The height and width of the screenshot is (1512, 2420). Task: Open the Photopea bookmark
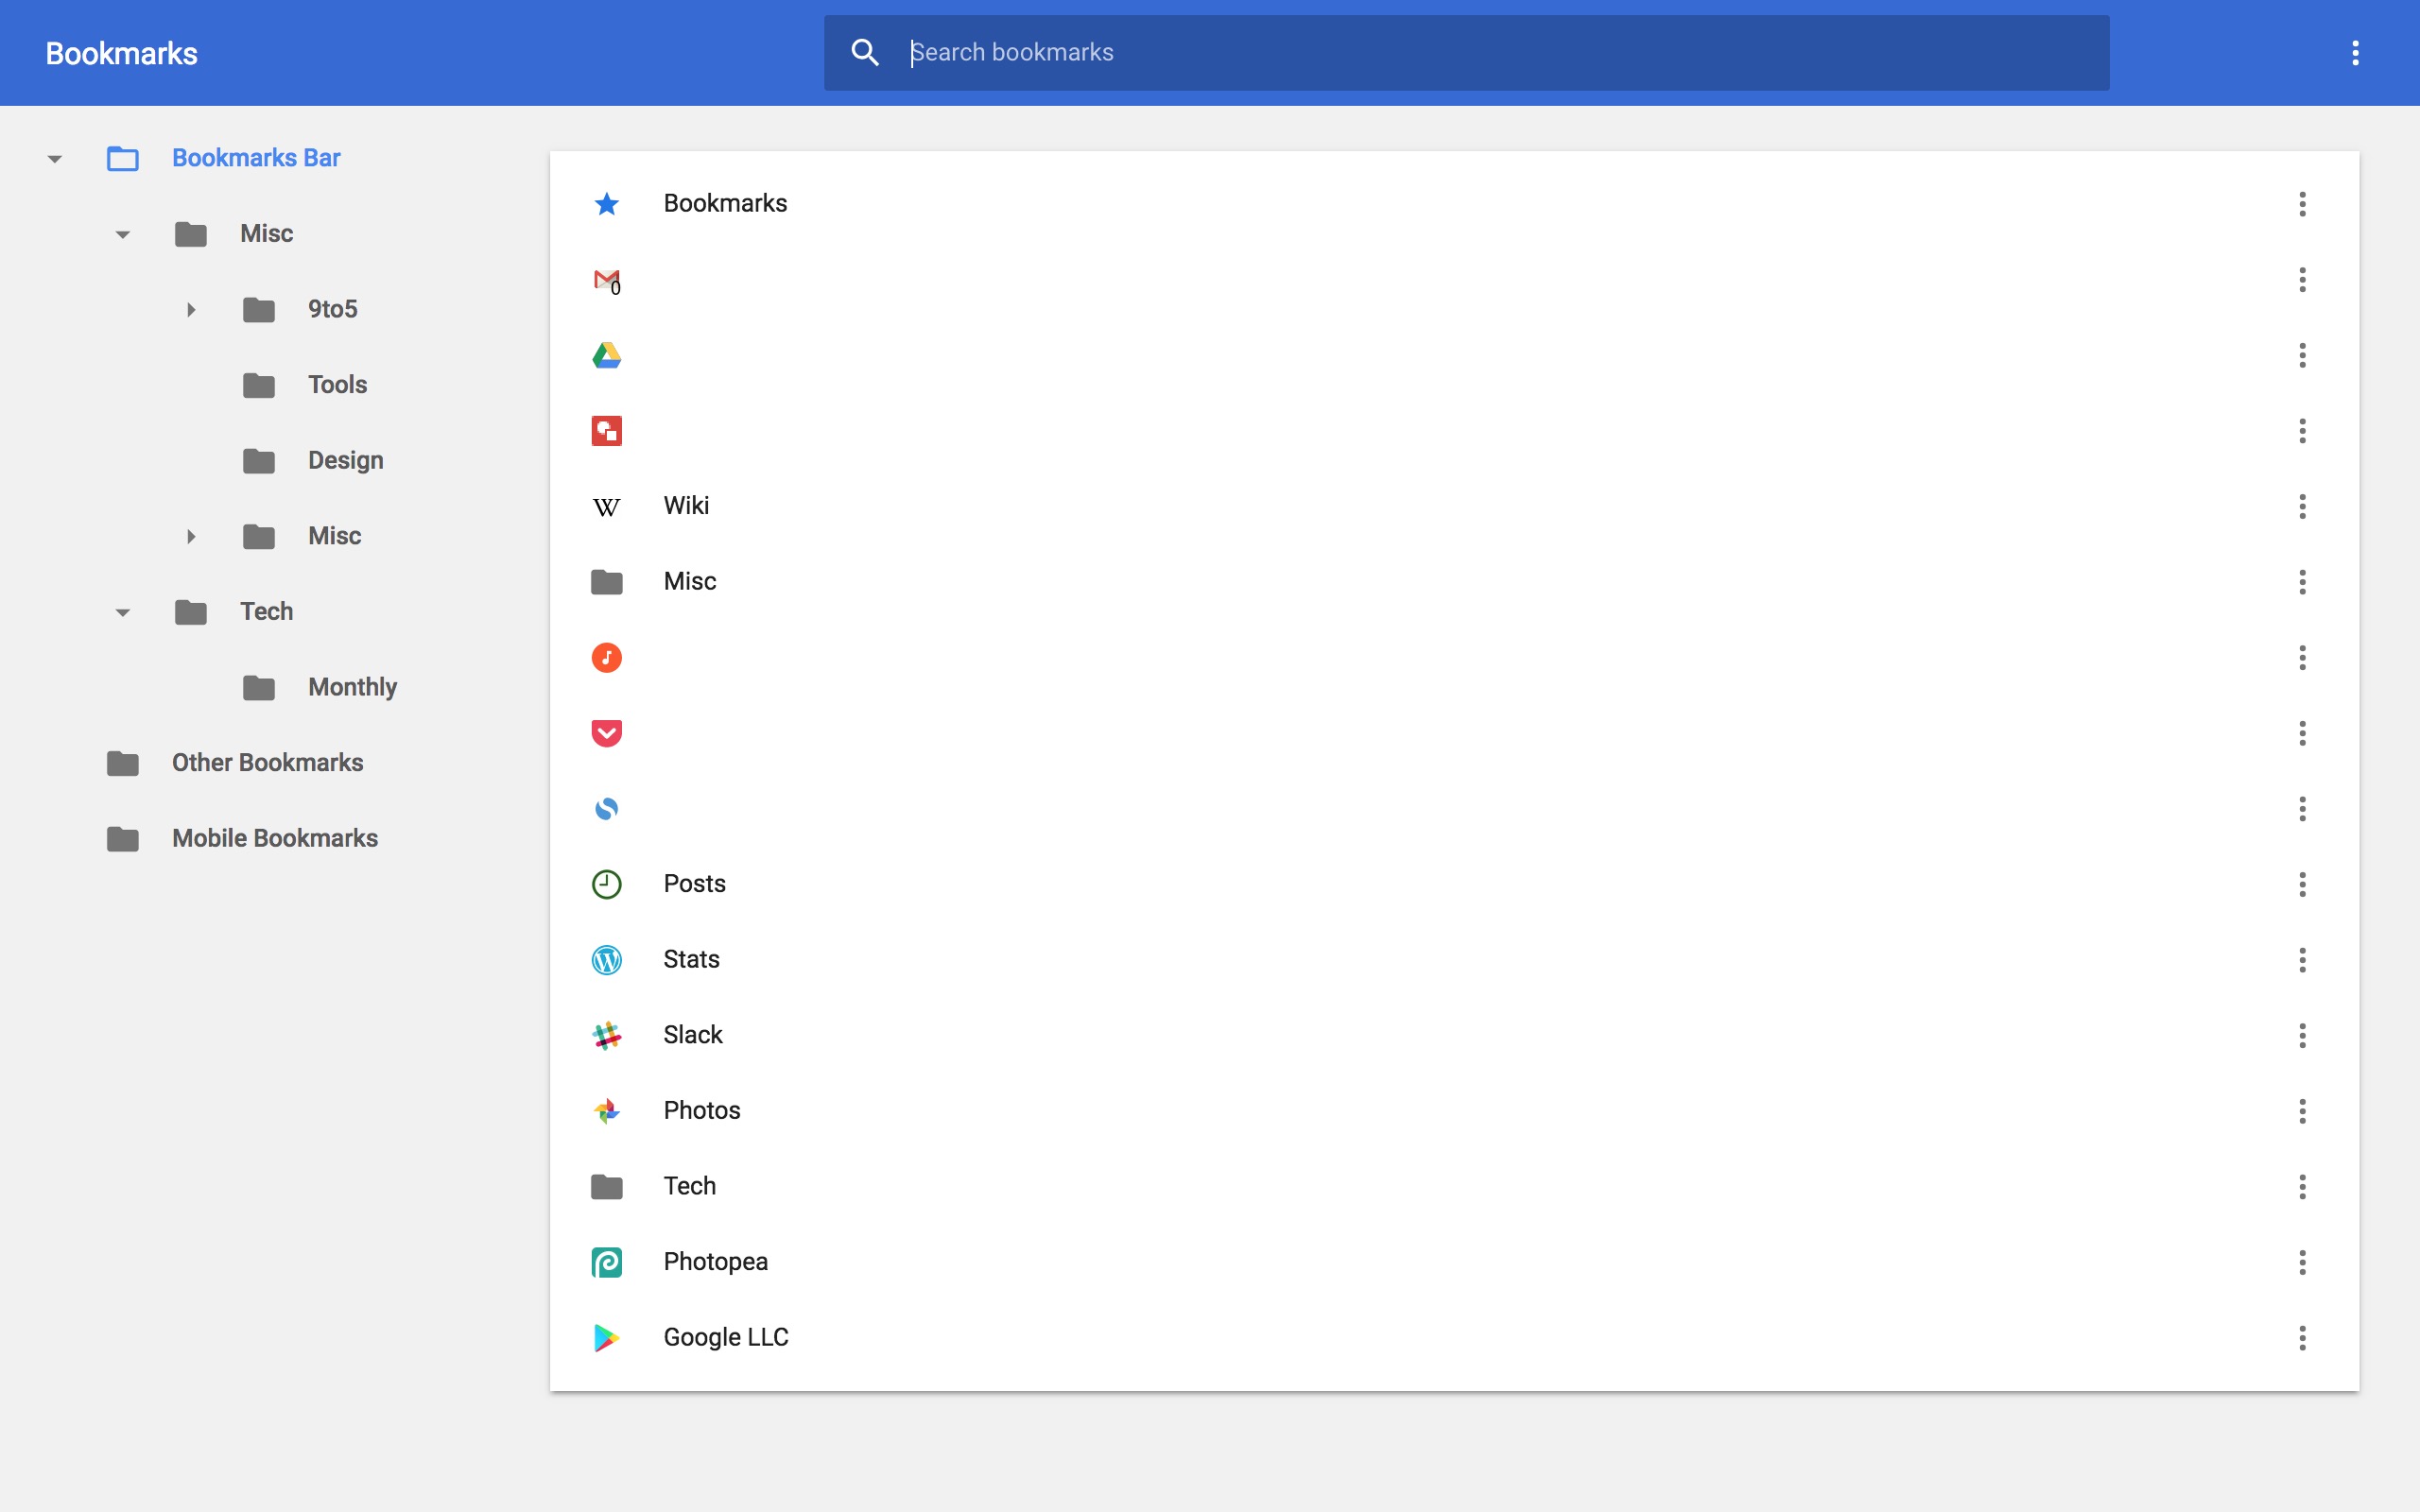715,1261
